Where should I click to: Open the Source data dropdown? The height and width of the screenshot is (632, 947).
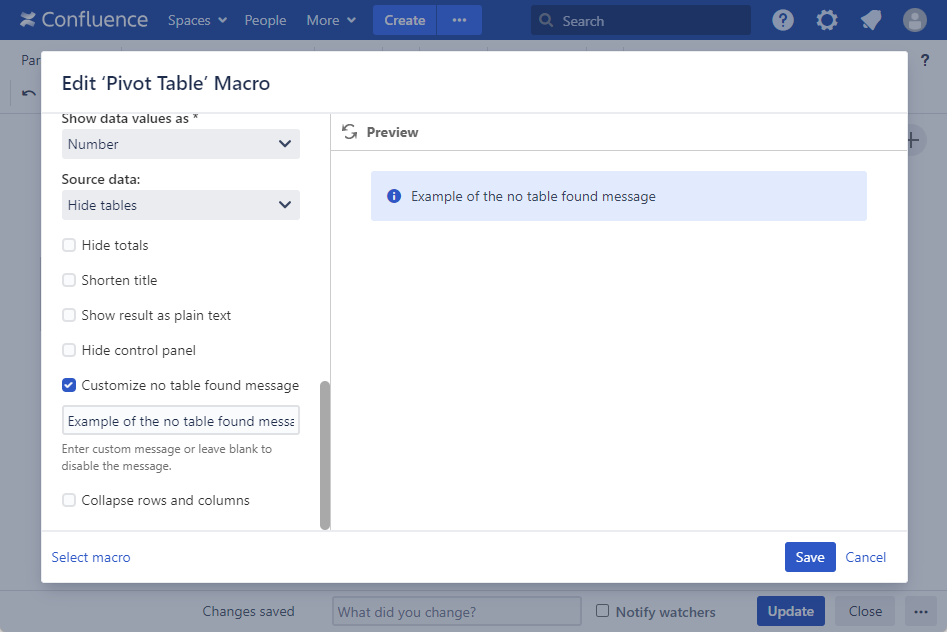[x=180, y=205]
